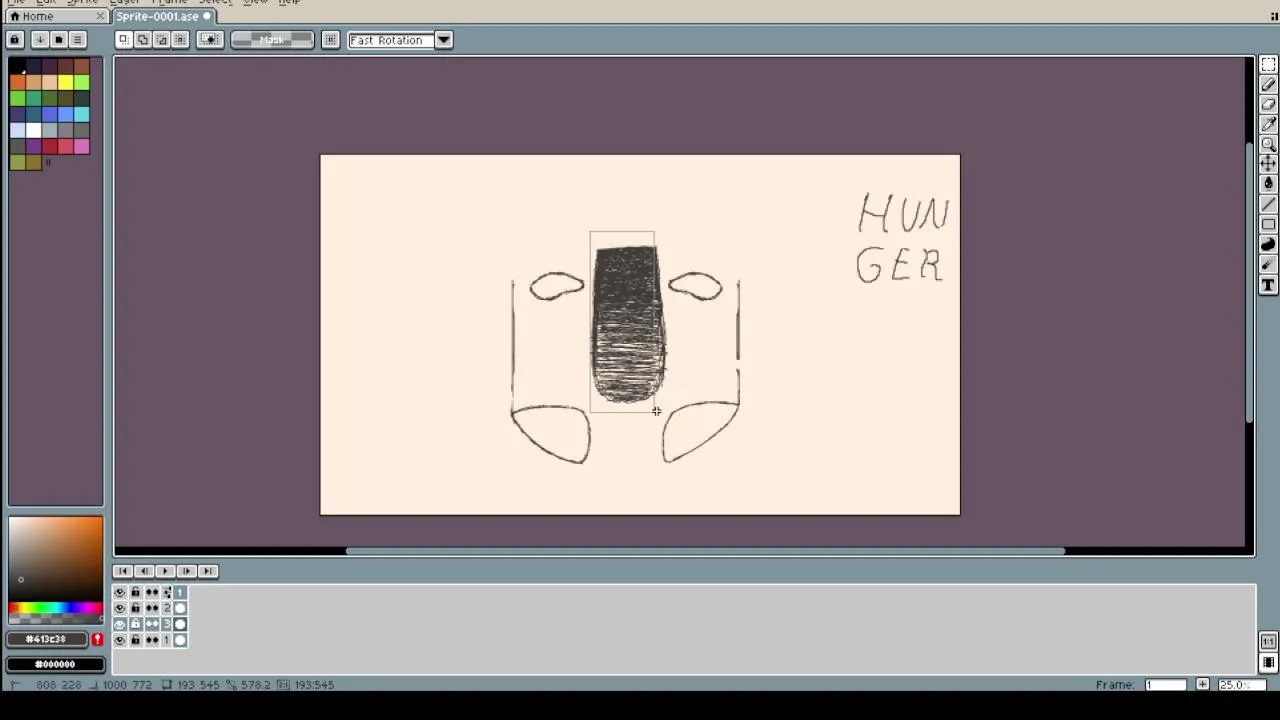Toggle visibility eye of highlighted layer 3
This screenshot has width=1280, height=720.
(x=120, y=624)
